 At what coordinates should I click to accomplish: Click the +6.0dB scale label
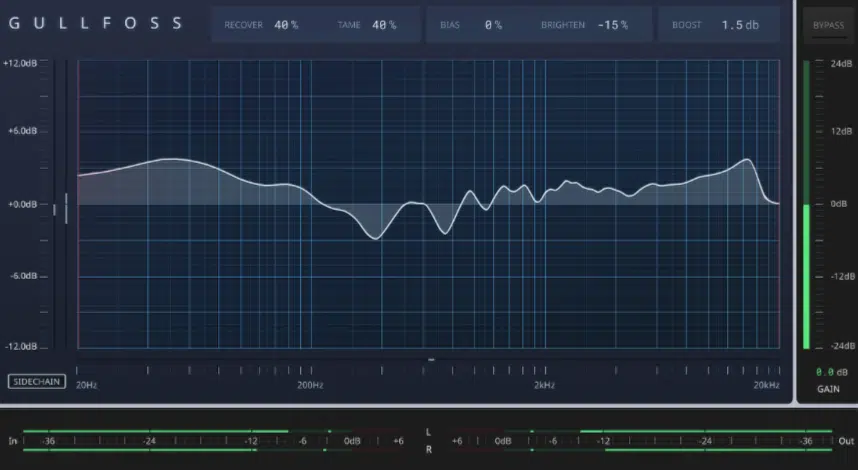[22, 131]
